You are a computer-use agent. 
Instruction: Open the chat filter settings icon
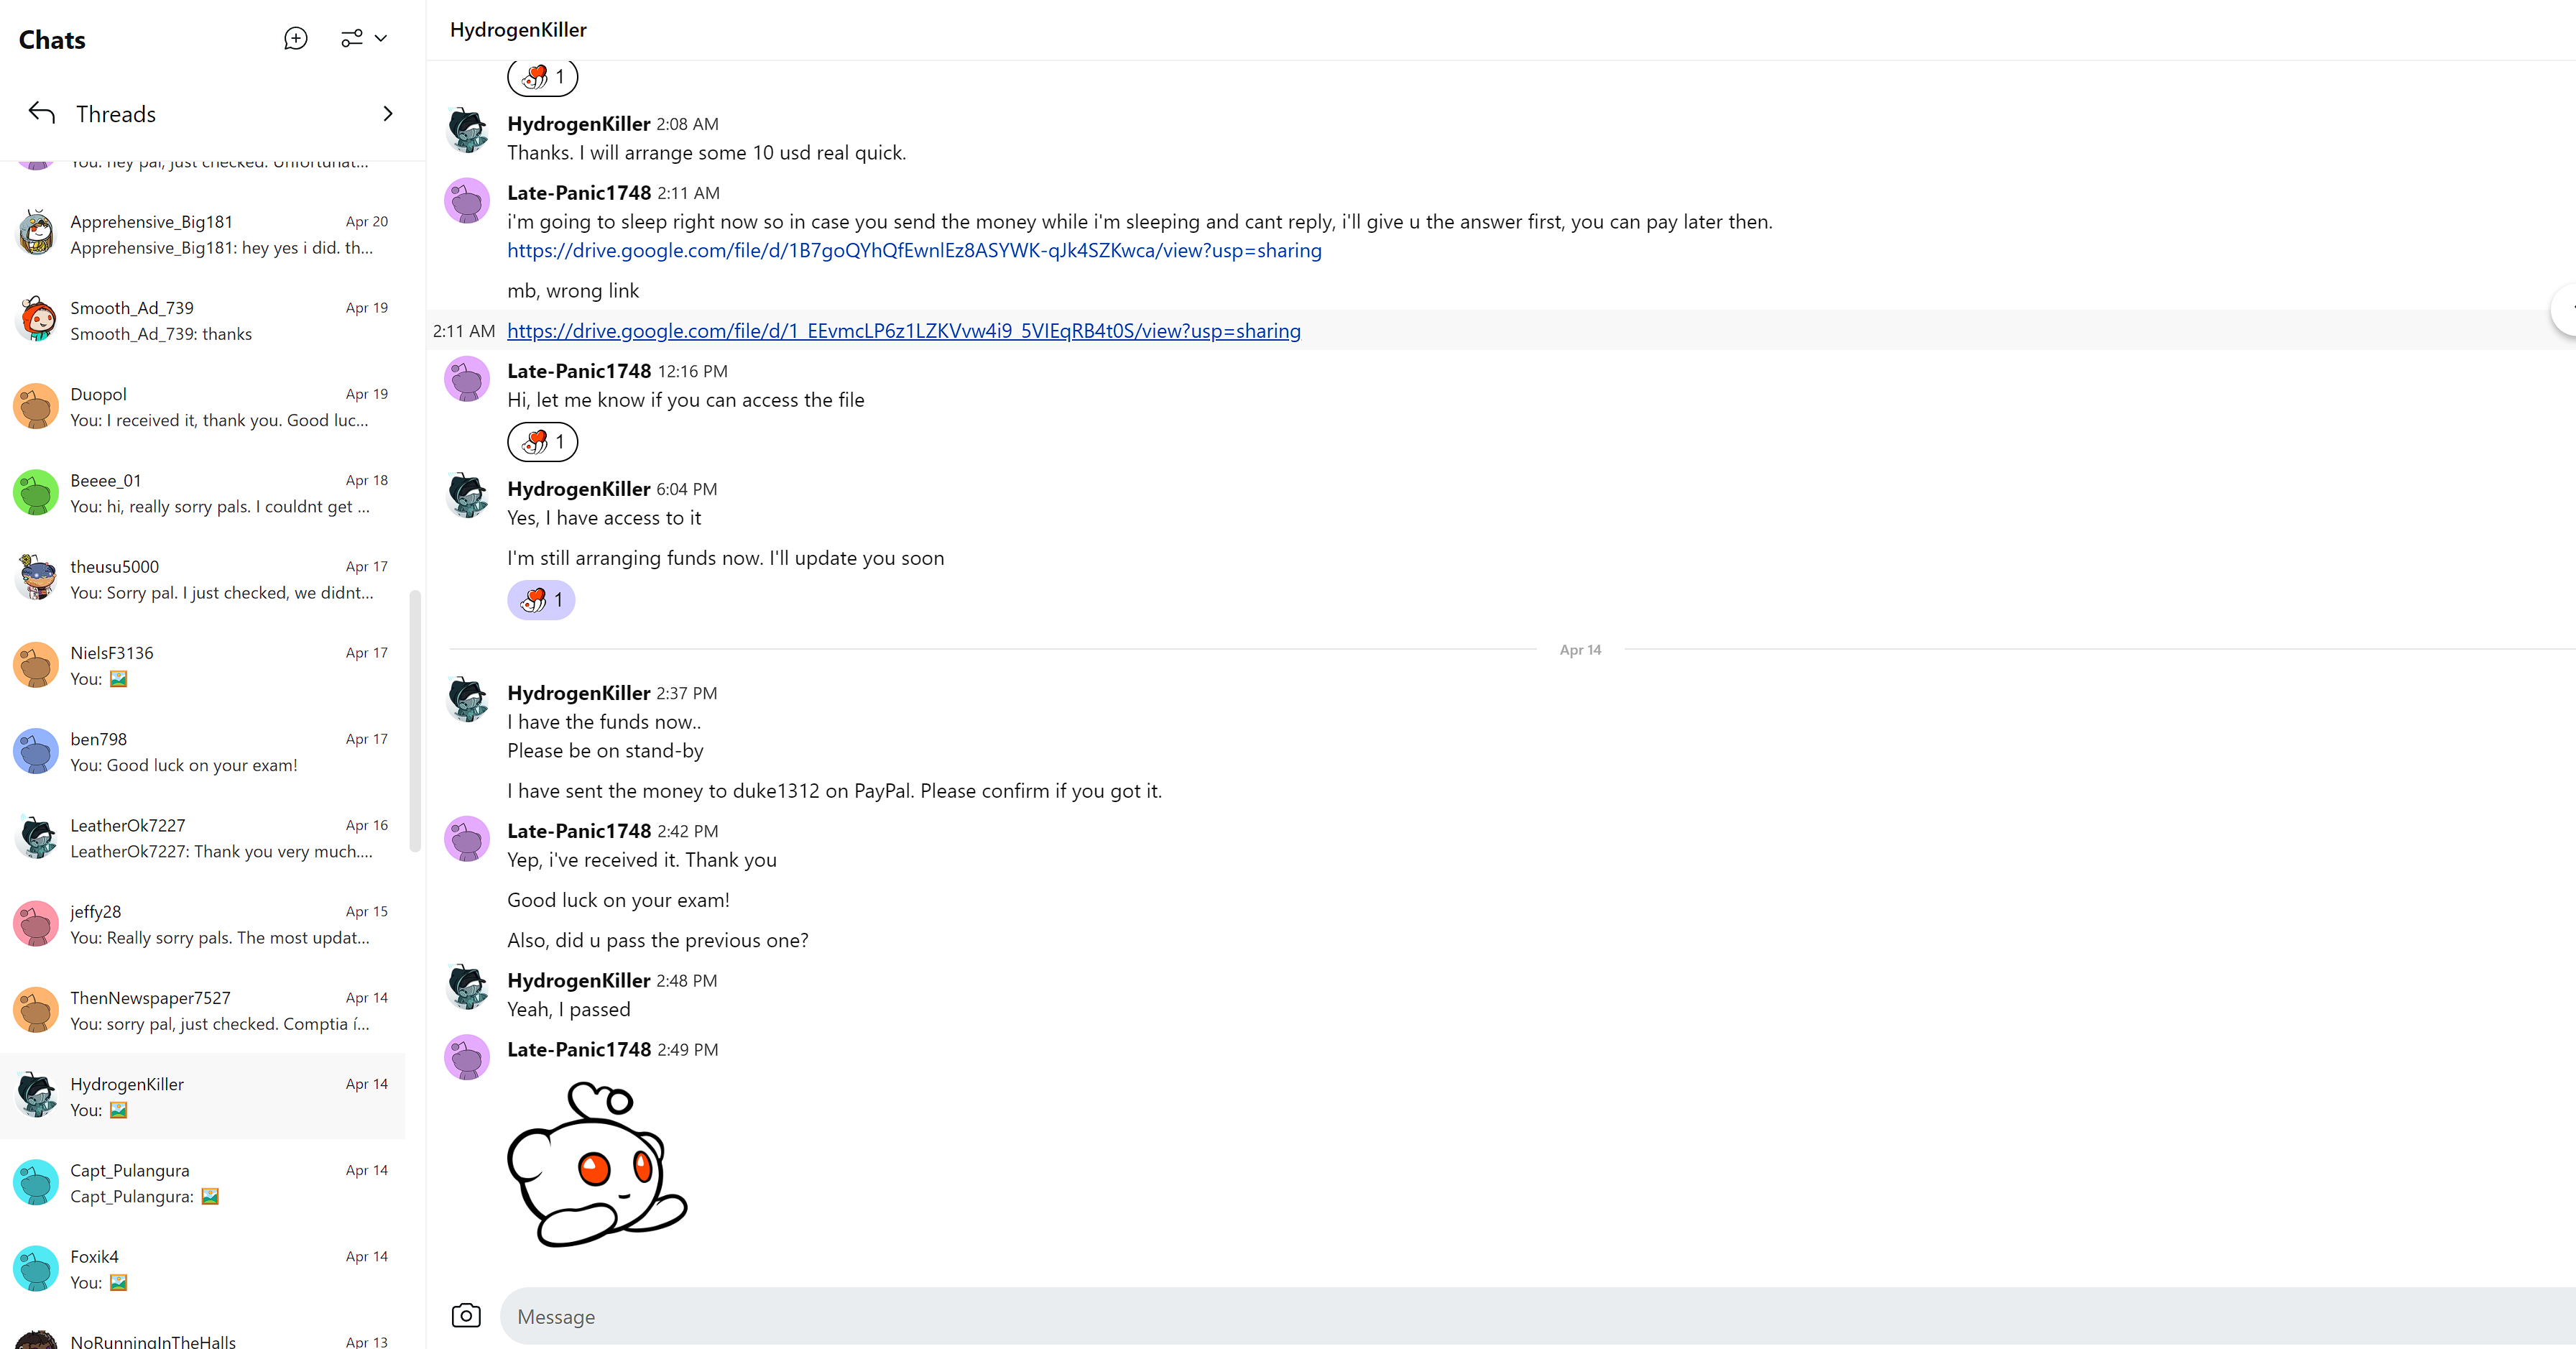pos(351,39)
